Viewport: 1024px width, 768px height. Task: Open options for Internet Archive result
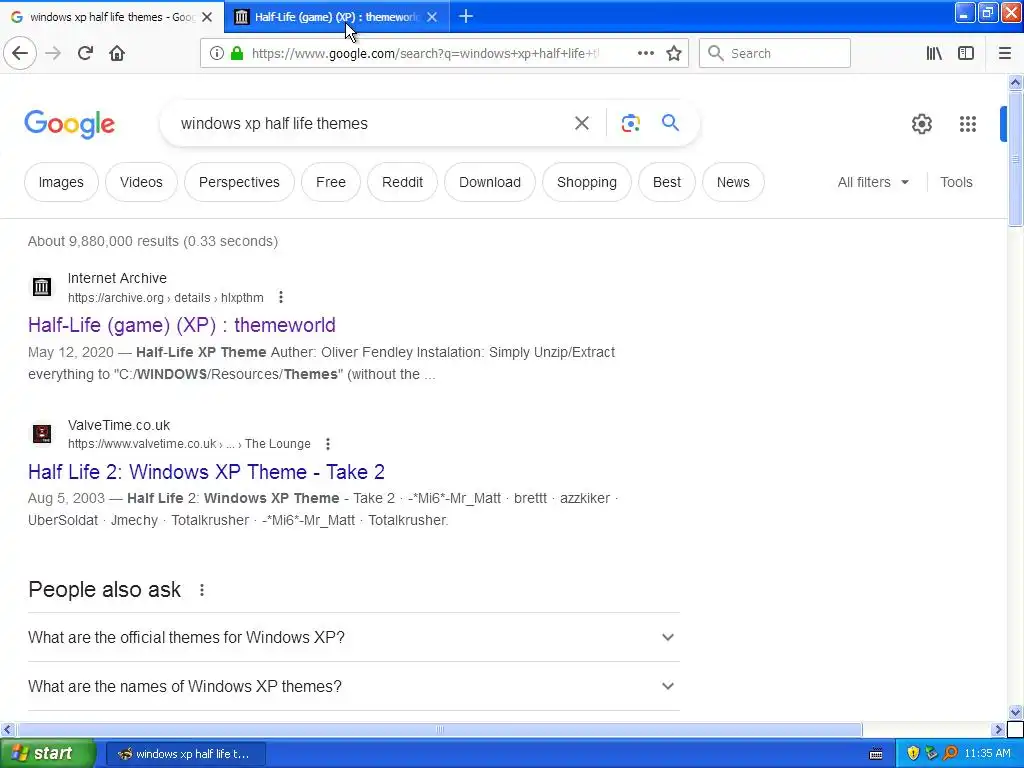(281, 297)
